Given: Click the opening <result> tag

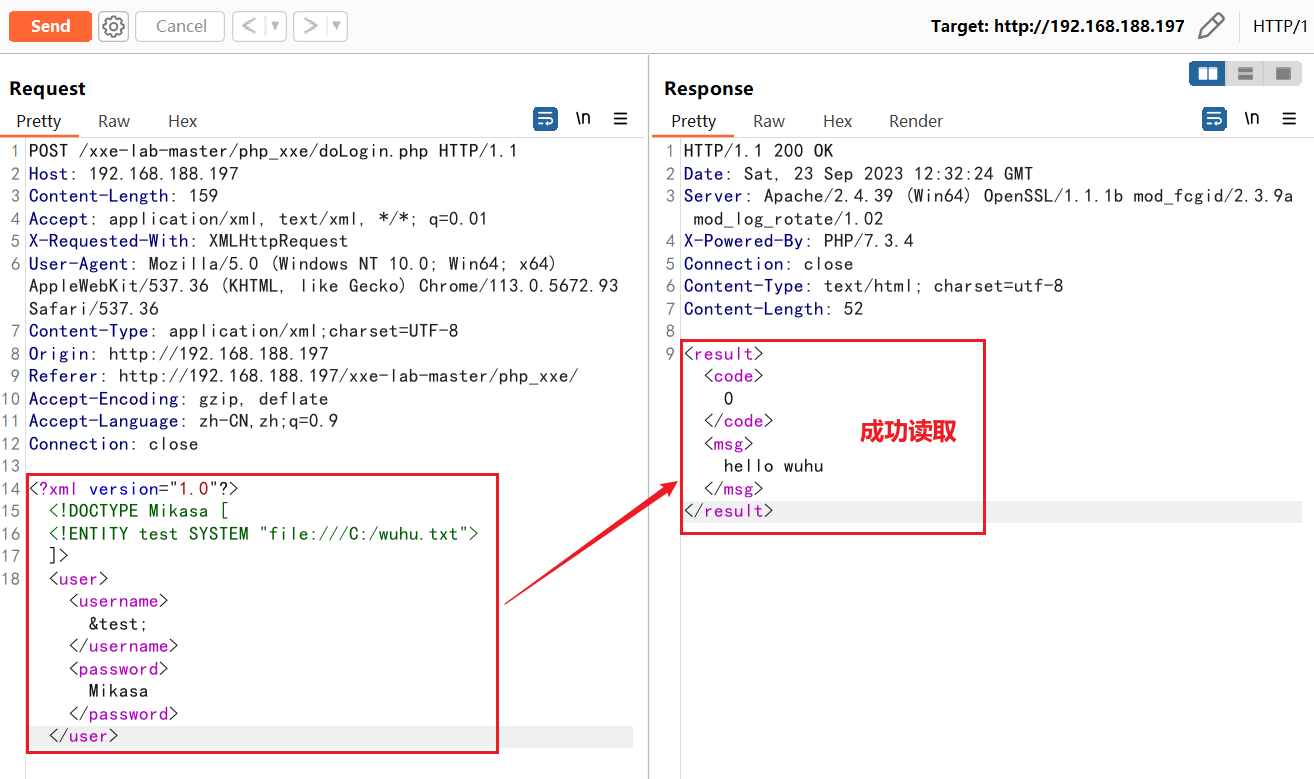Looking at the screenshot, I should pyautogui.click(x=723, y=354).
